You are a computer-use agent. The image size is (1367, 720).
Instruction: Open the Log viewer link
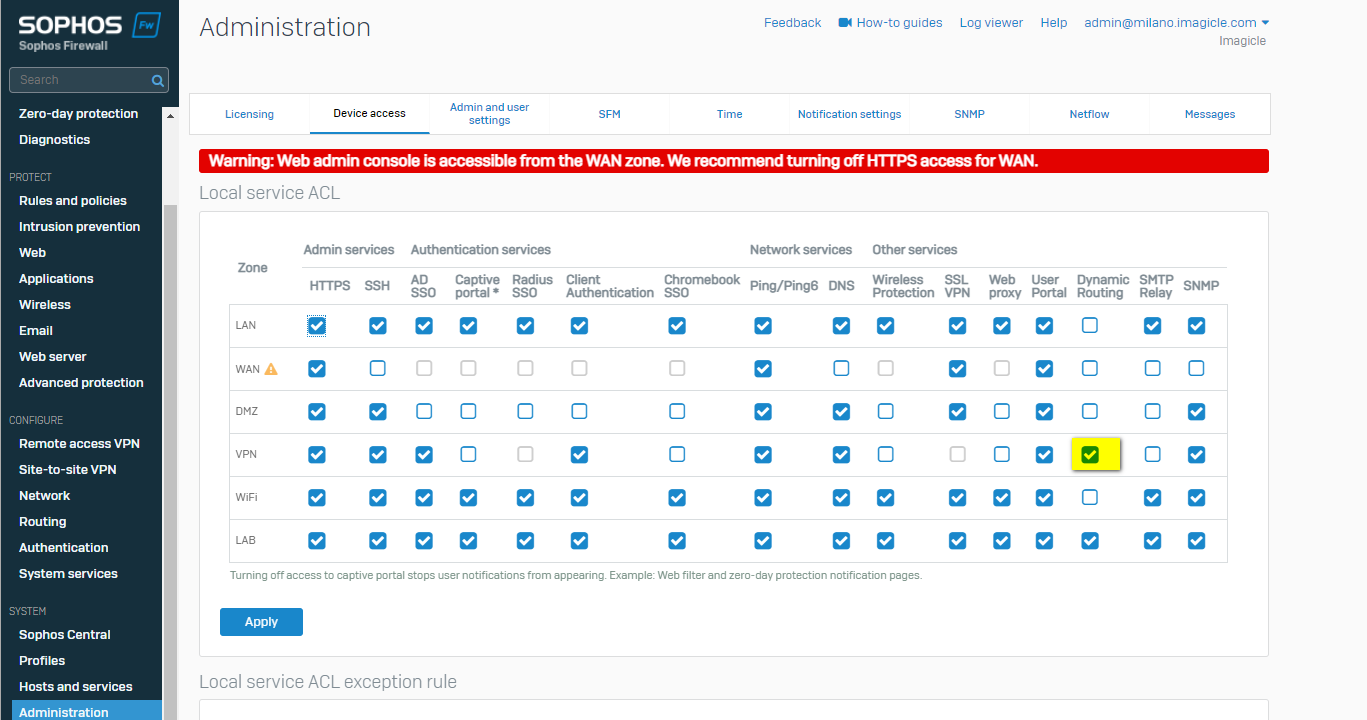(x=991, y=23)
